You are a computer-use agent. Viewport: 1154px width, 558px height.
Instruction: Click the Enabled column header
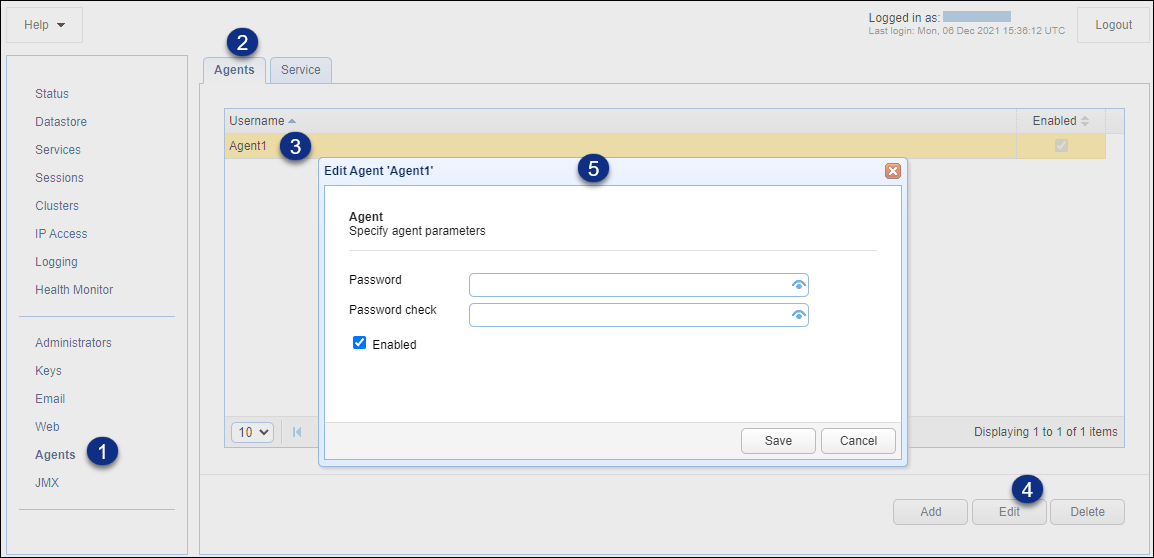click(x=1061, y=121)
